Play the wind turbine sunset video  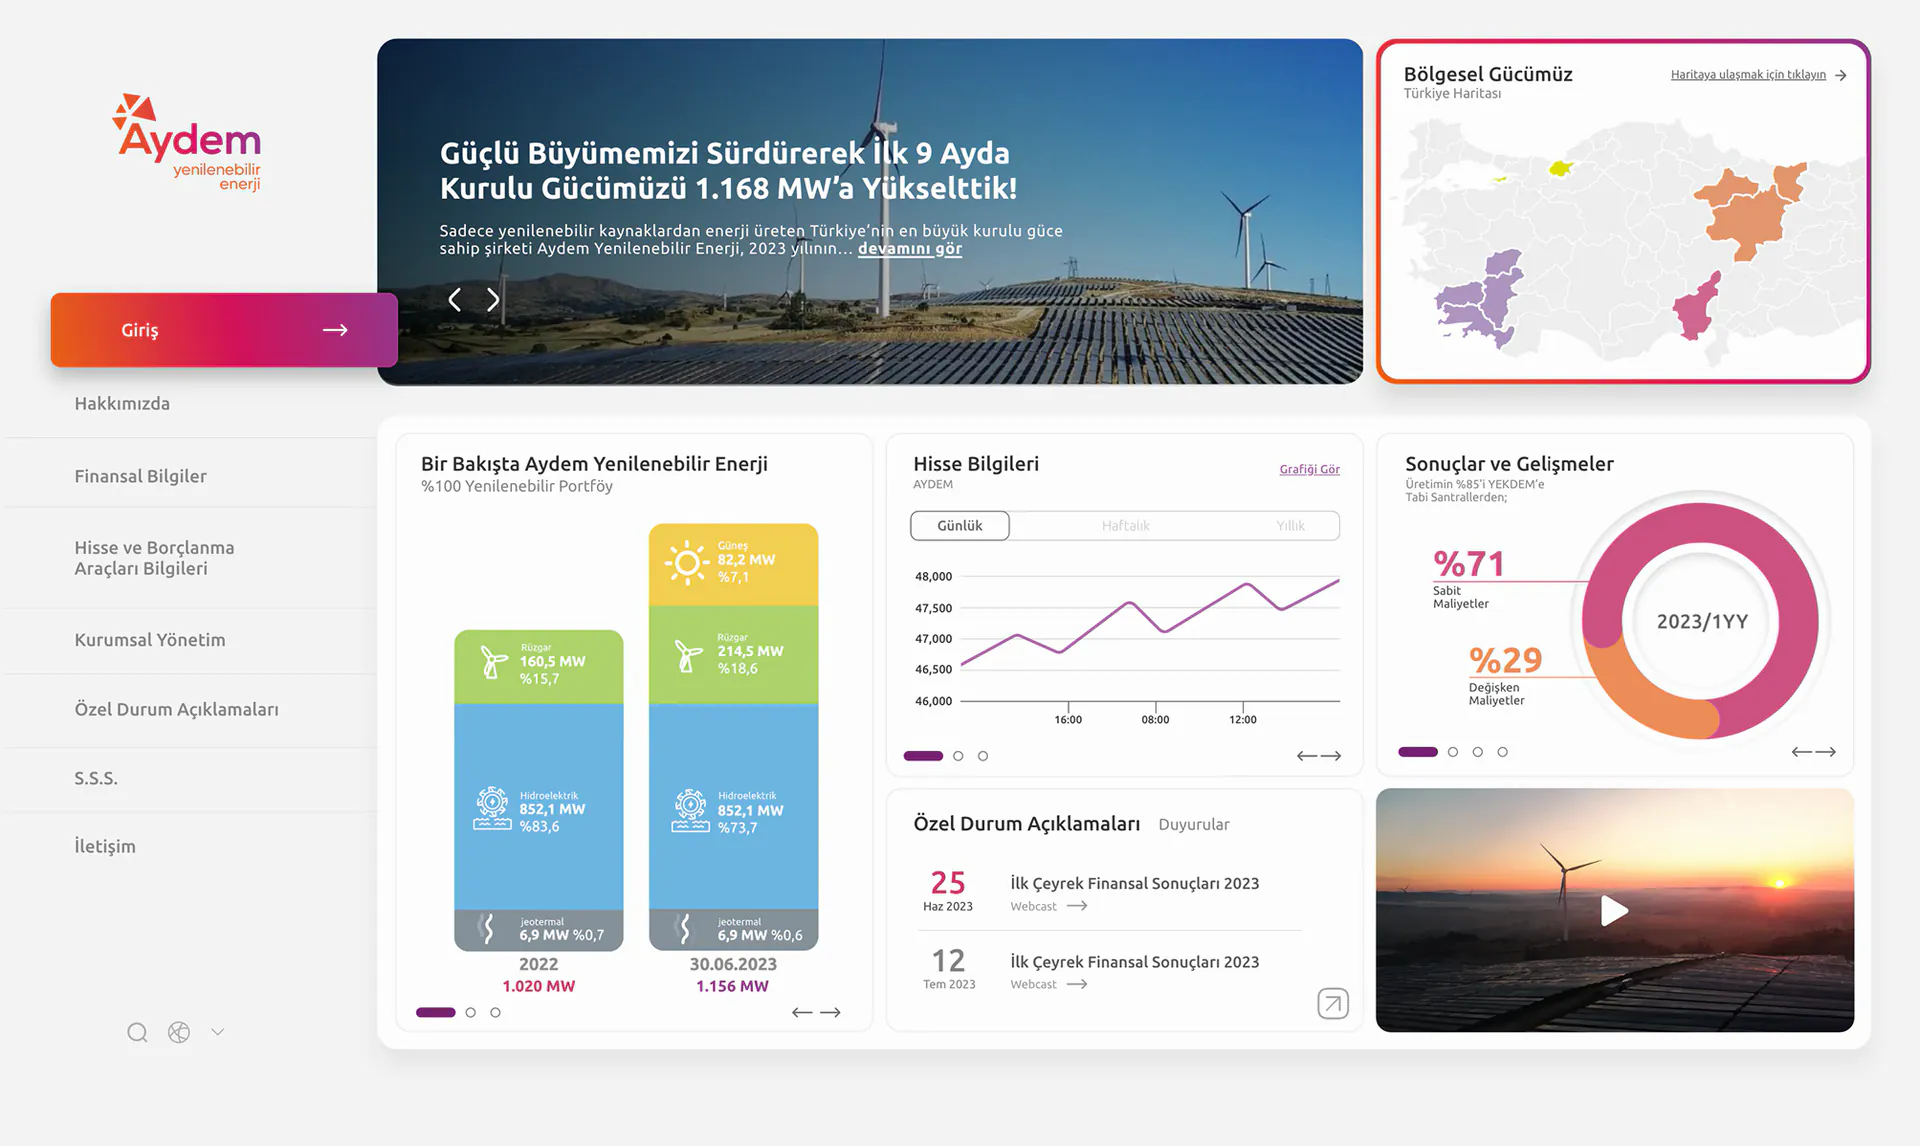pyautogui.click(x=1614, y=910)
